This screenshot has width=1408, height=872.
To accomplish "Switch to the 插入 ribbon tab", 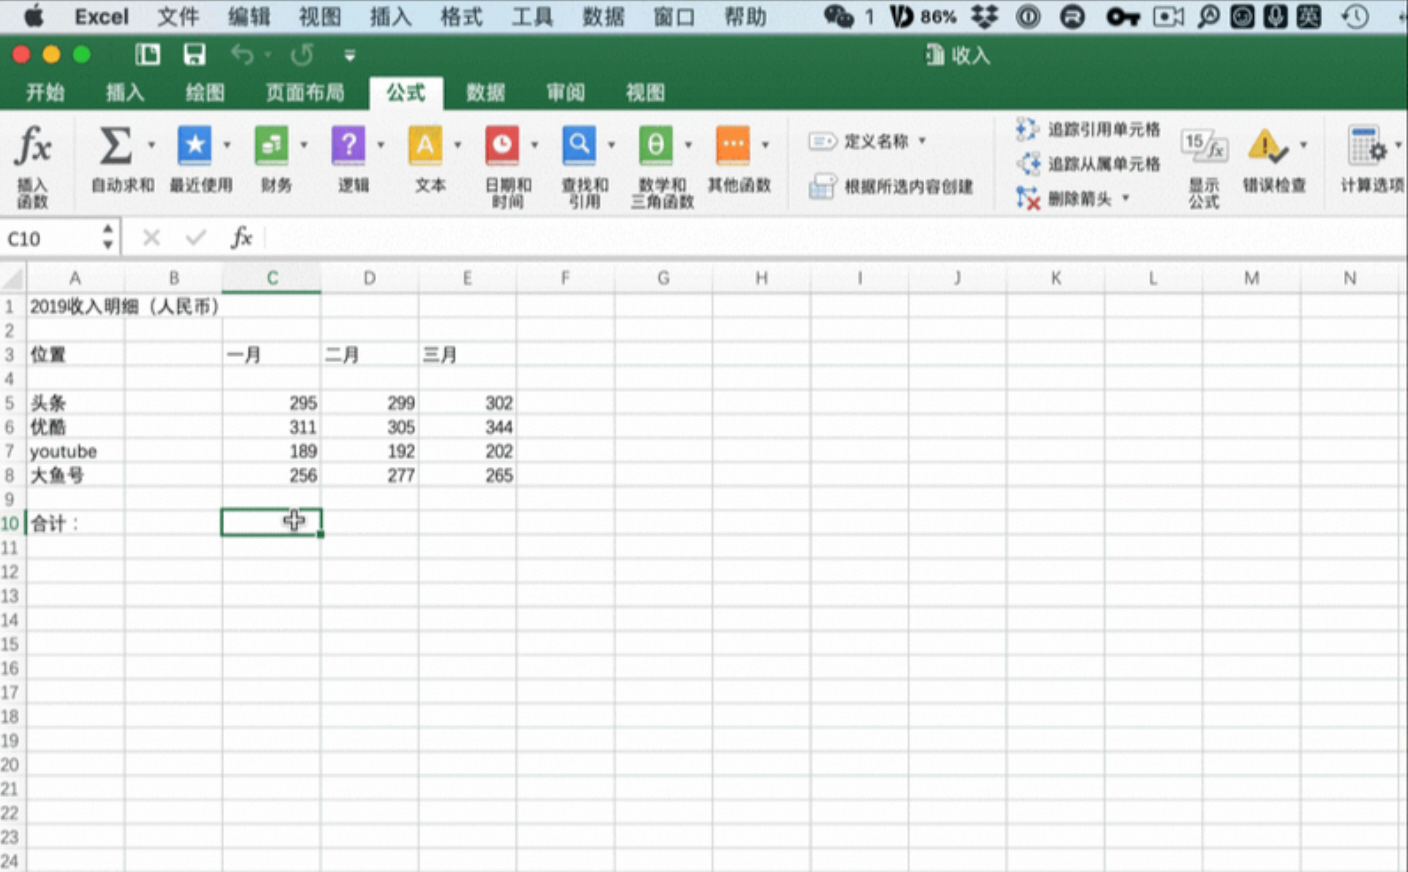I will pos(125,92).
